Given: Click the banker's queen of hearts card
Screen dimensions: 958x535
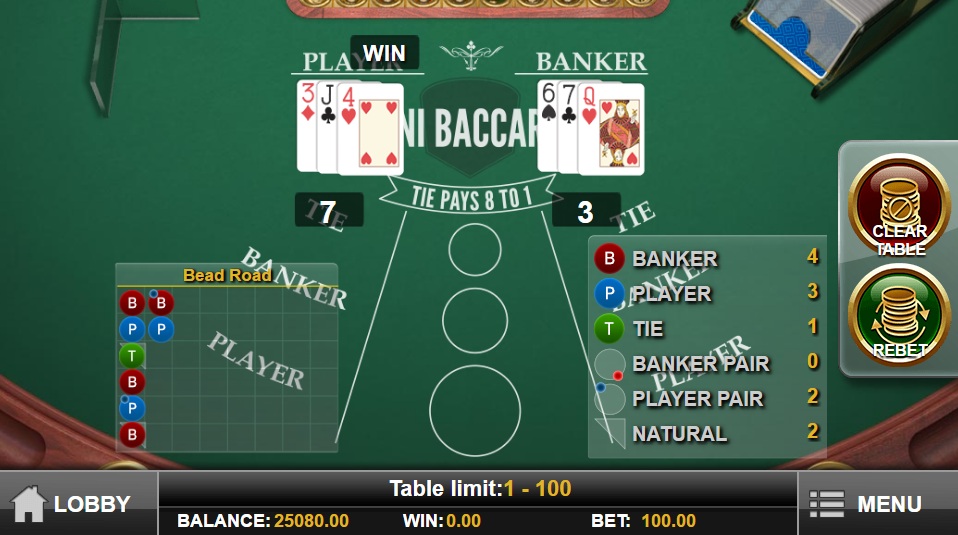Looking at the screenshot, I should point(611,128).
